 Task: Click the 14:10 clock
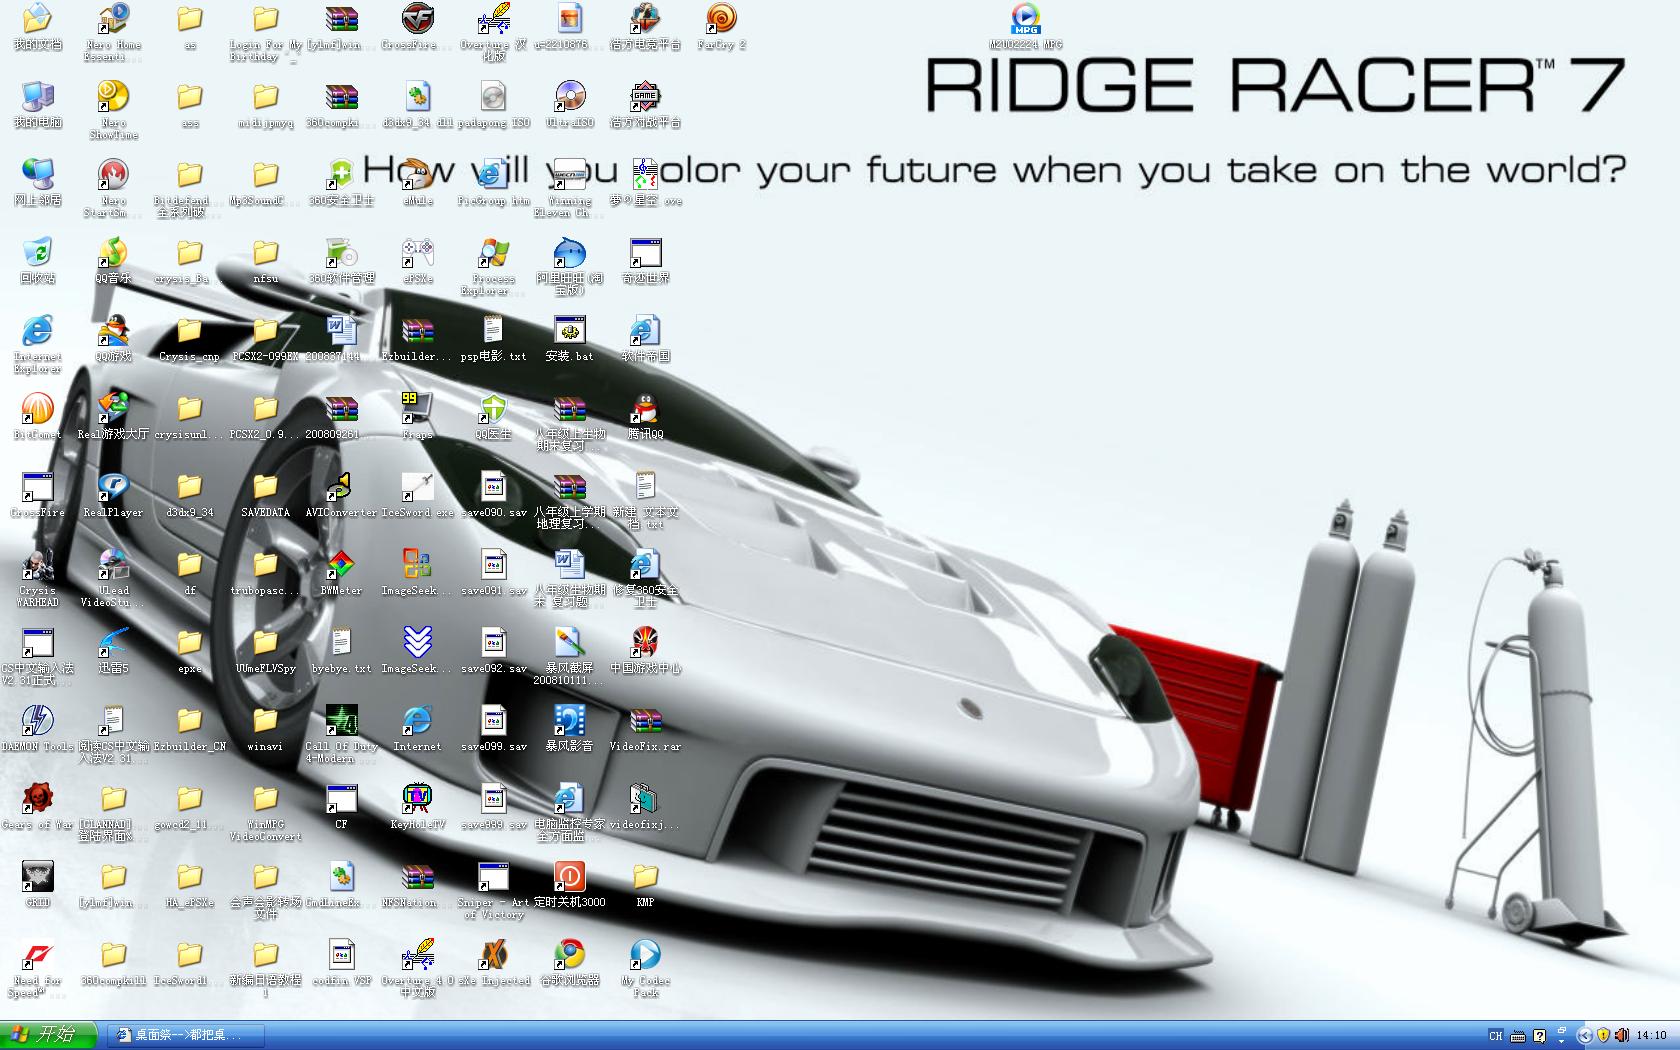[x=1652, y=1036]
